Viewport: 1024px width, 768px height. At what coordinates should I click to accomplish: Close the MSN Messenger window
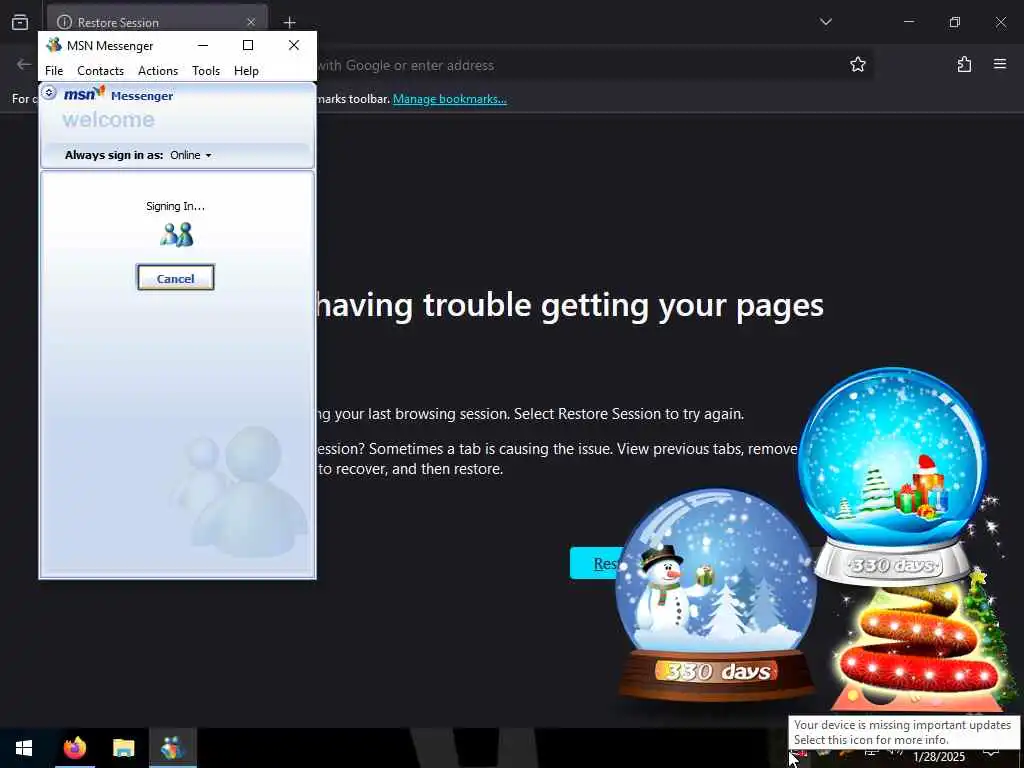(294, 45)
